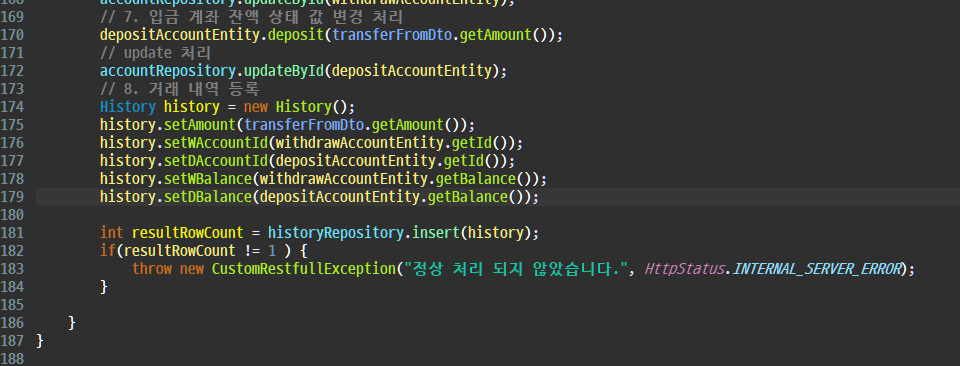
Task: Click line number 188 in the gutter
Action: pos(12,359)
